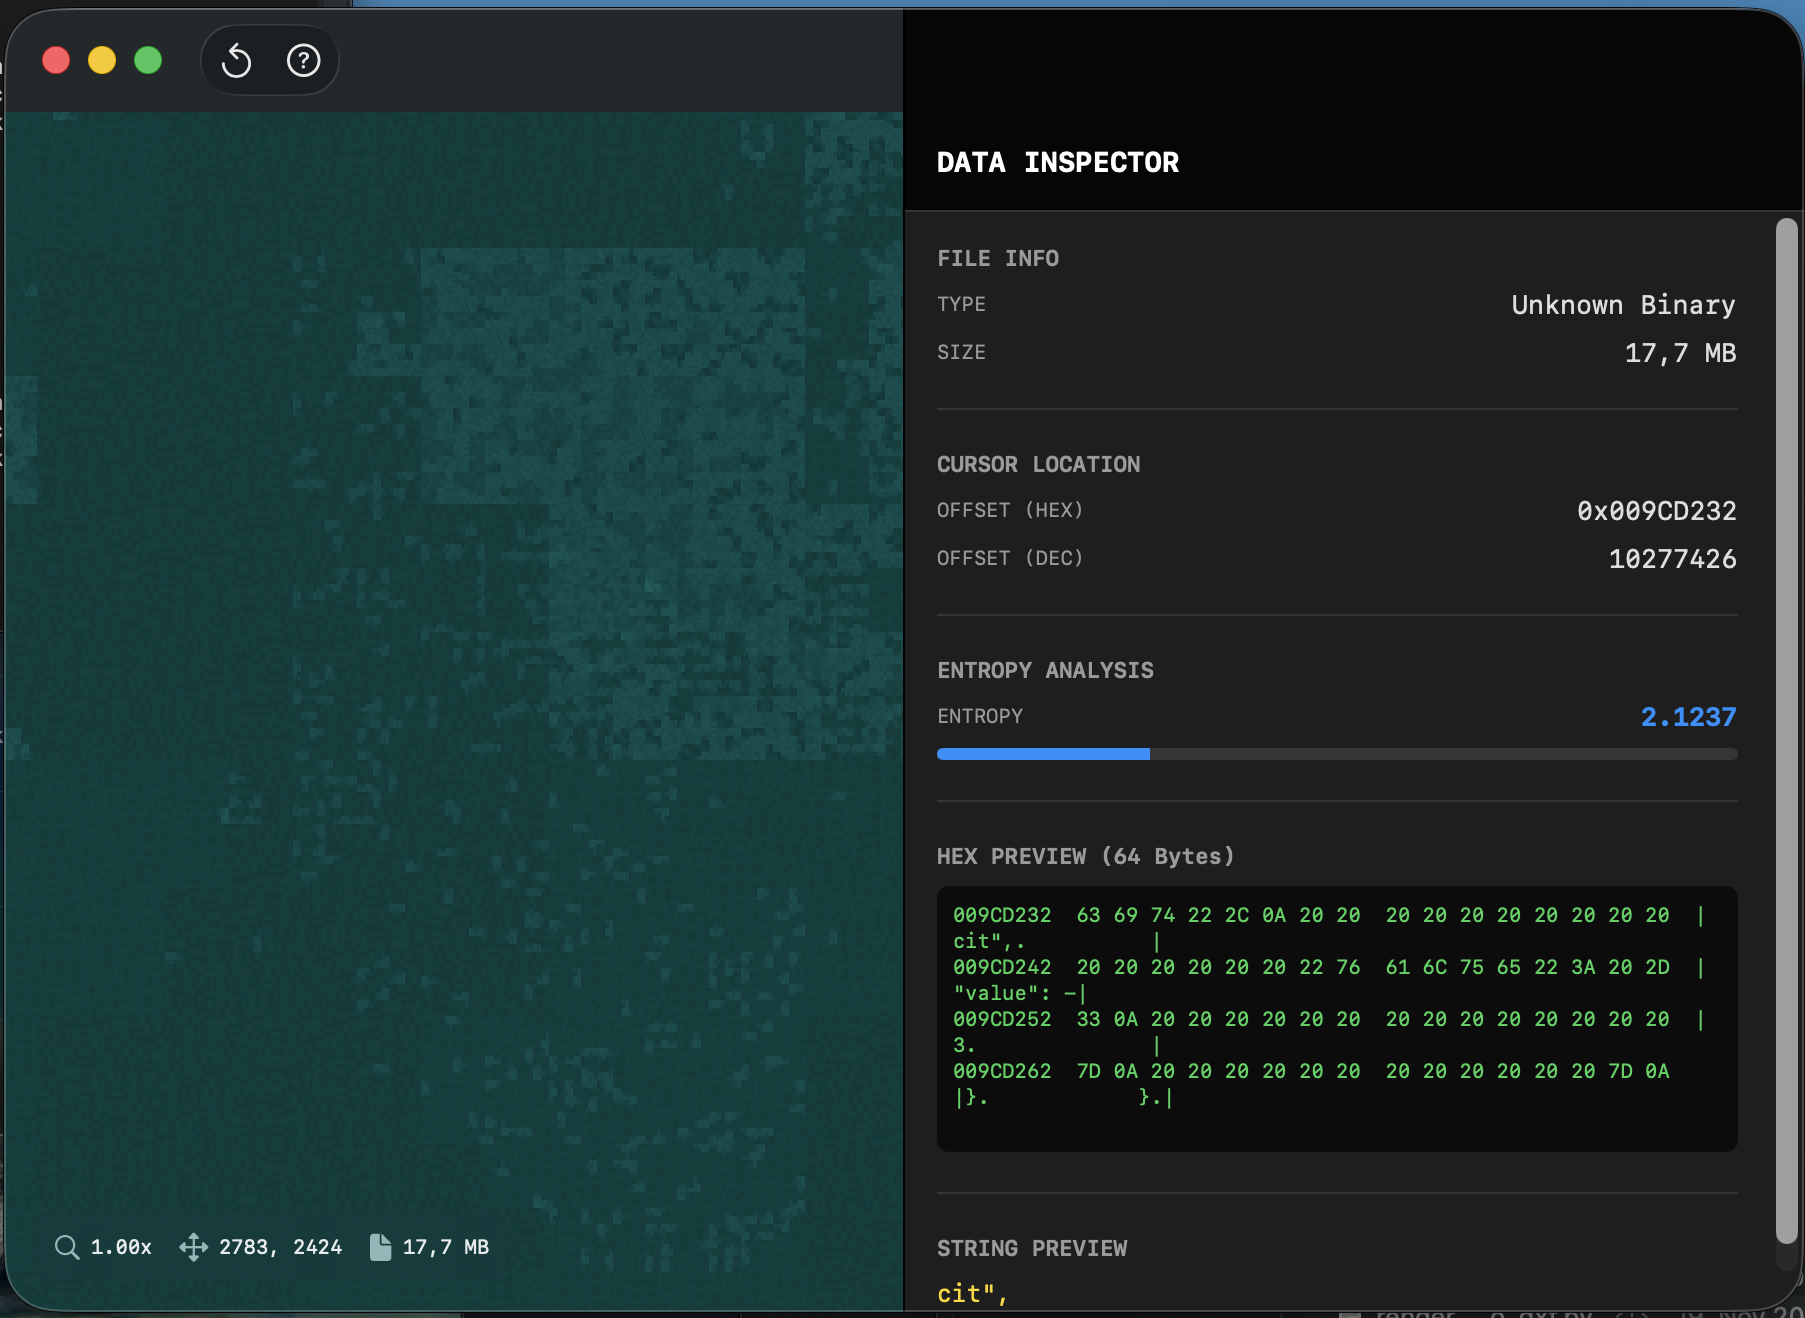Click the FILE INFO section header
Screen dimensions: 1805x1318
pyautogui.click(x=998, y=258)
